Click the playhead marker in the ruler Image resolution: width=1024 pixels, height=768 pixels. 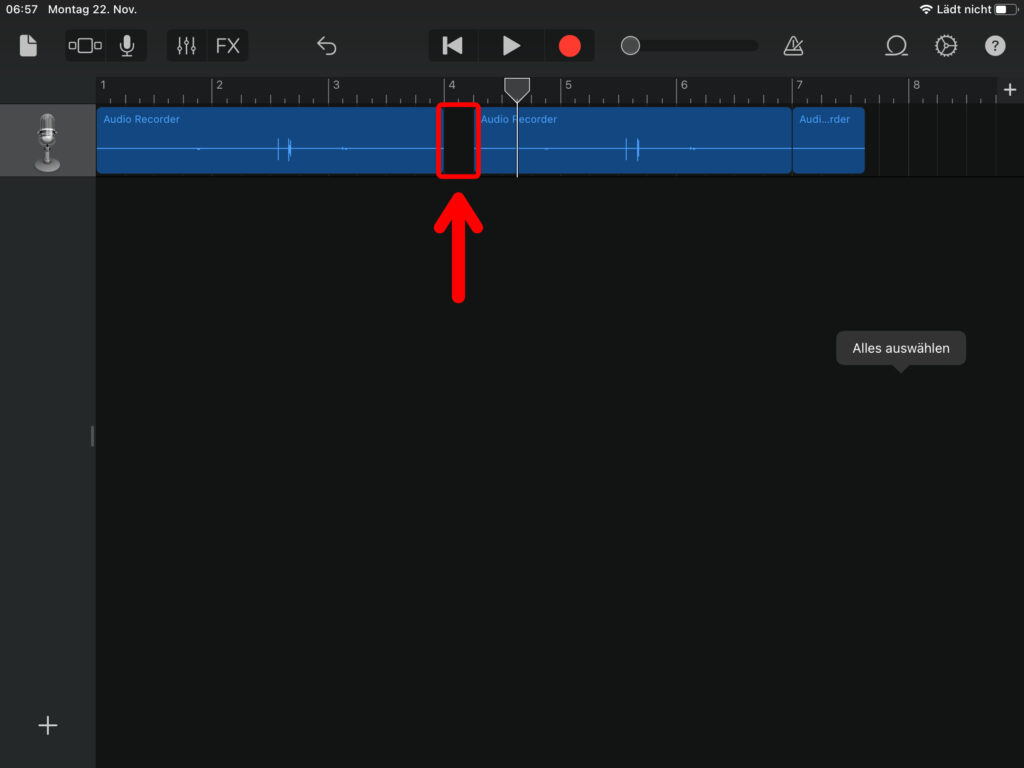click(517, 90)
